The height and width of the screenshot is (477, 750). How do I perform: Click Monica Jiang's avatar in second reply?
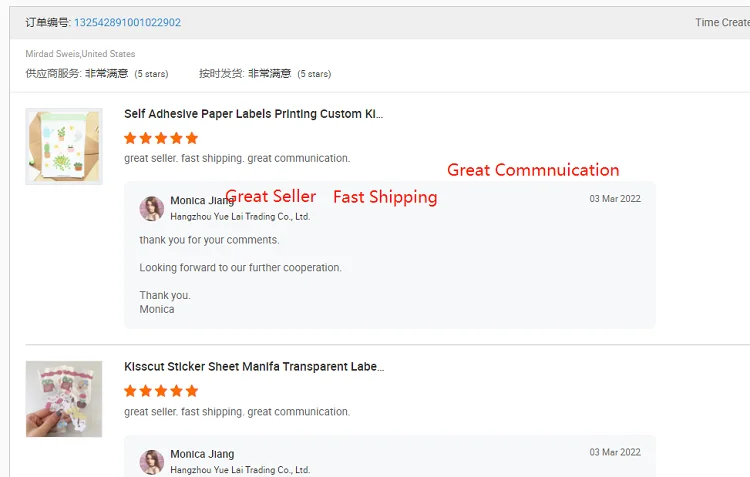(x=152, y=461)
